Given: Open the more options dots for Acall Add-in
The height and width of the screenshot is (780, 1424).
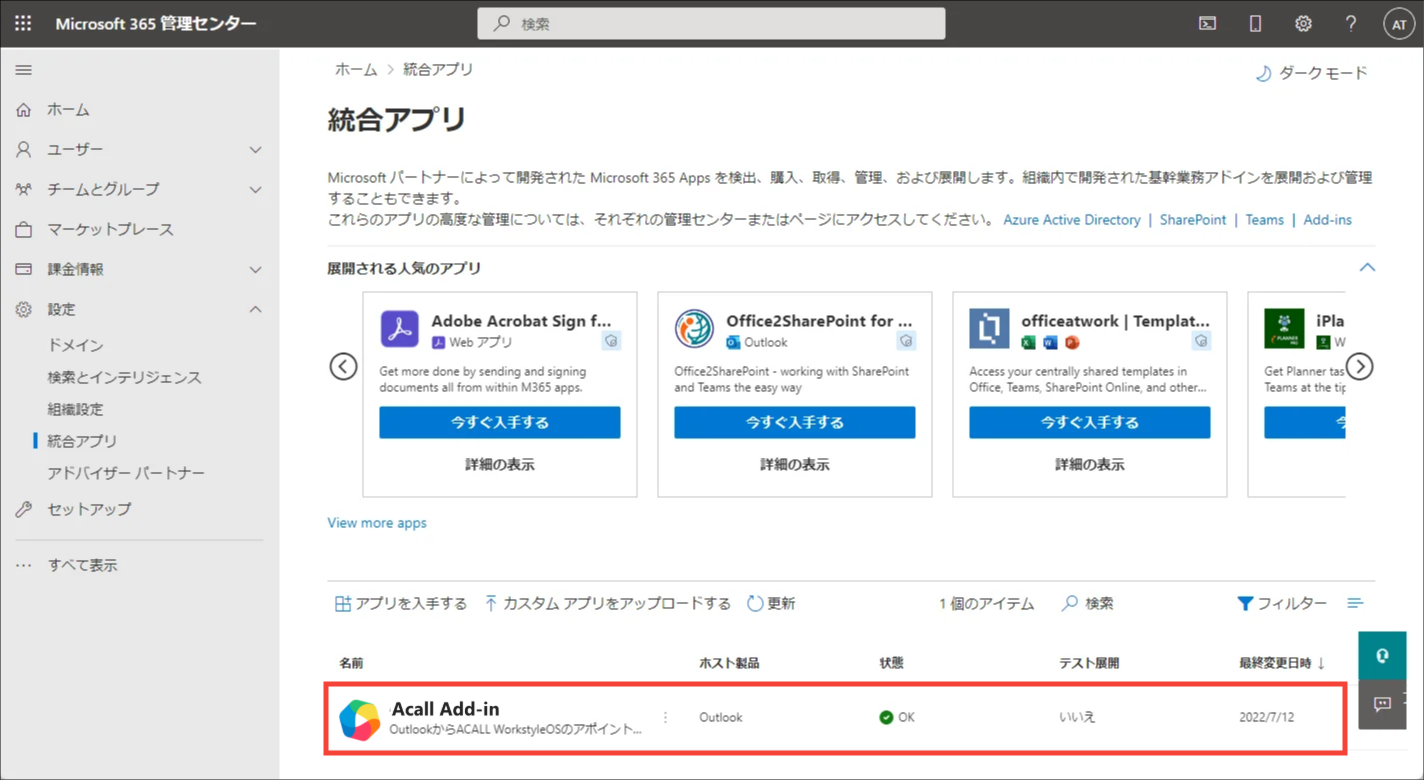Looking at the screenshot, I should [x=665, y=717].
